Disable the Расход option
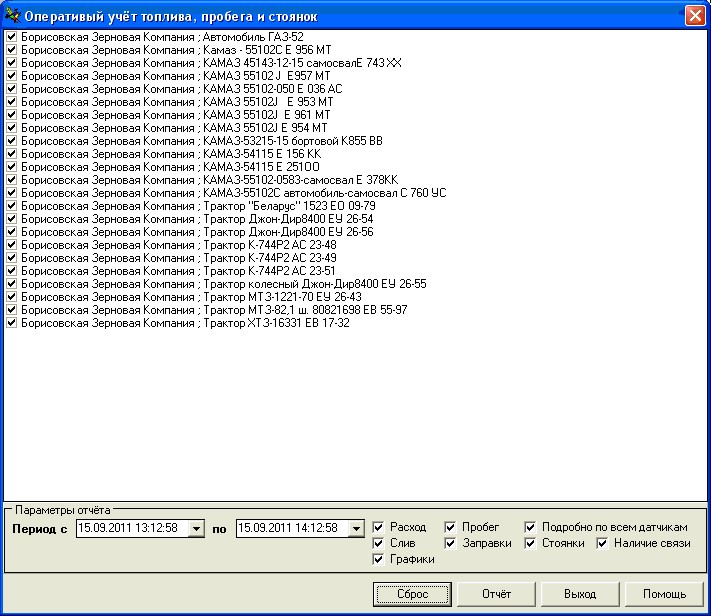 [x=379, y=527]
